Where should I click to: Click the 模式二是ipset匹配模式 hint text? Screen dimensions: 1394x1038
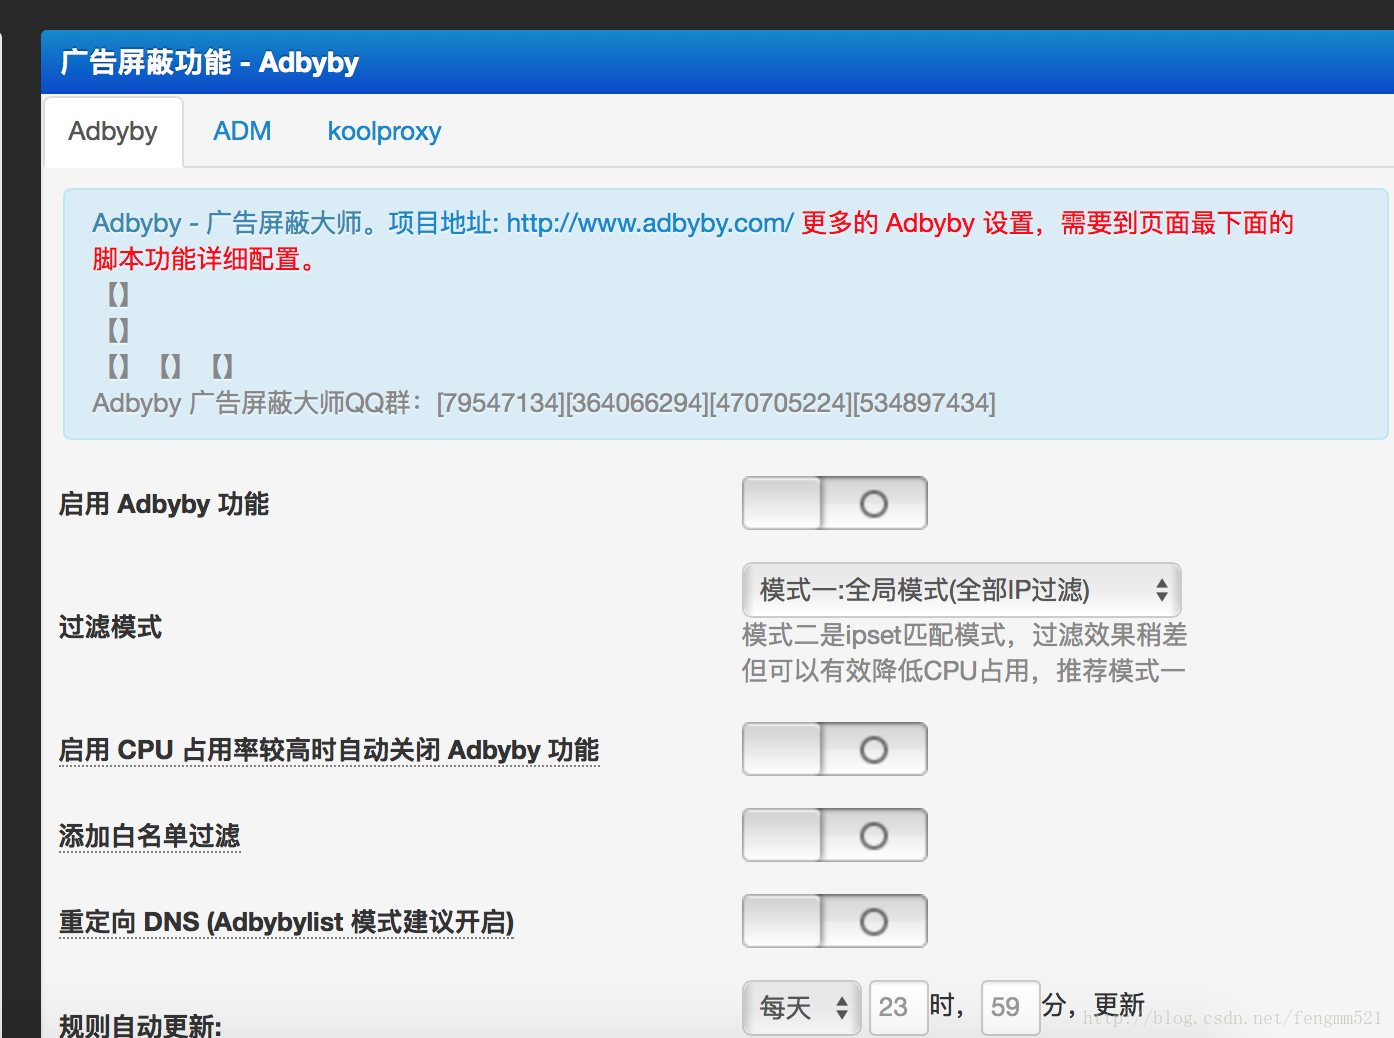click(964, 653)
